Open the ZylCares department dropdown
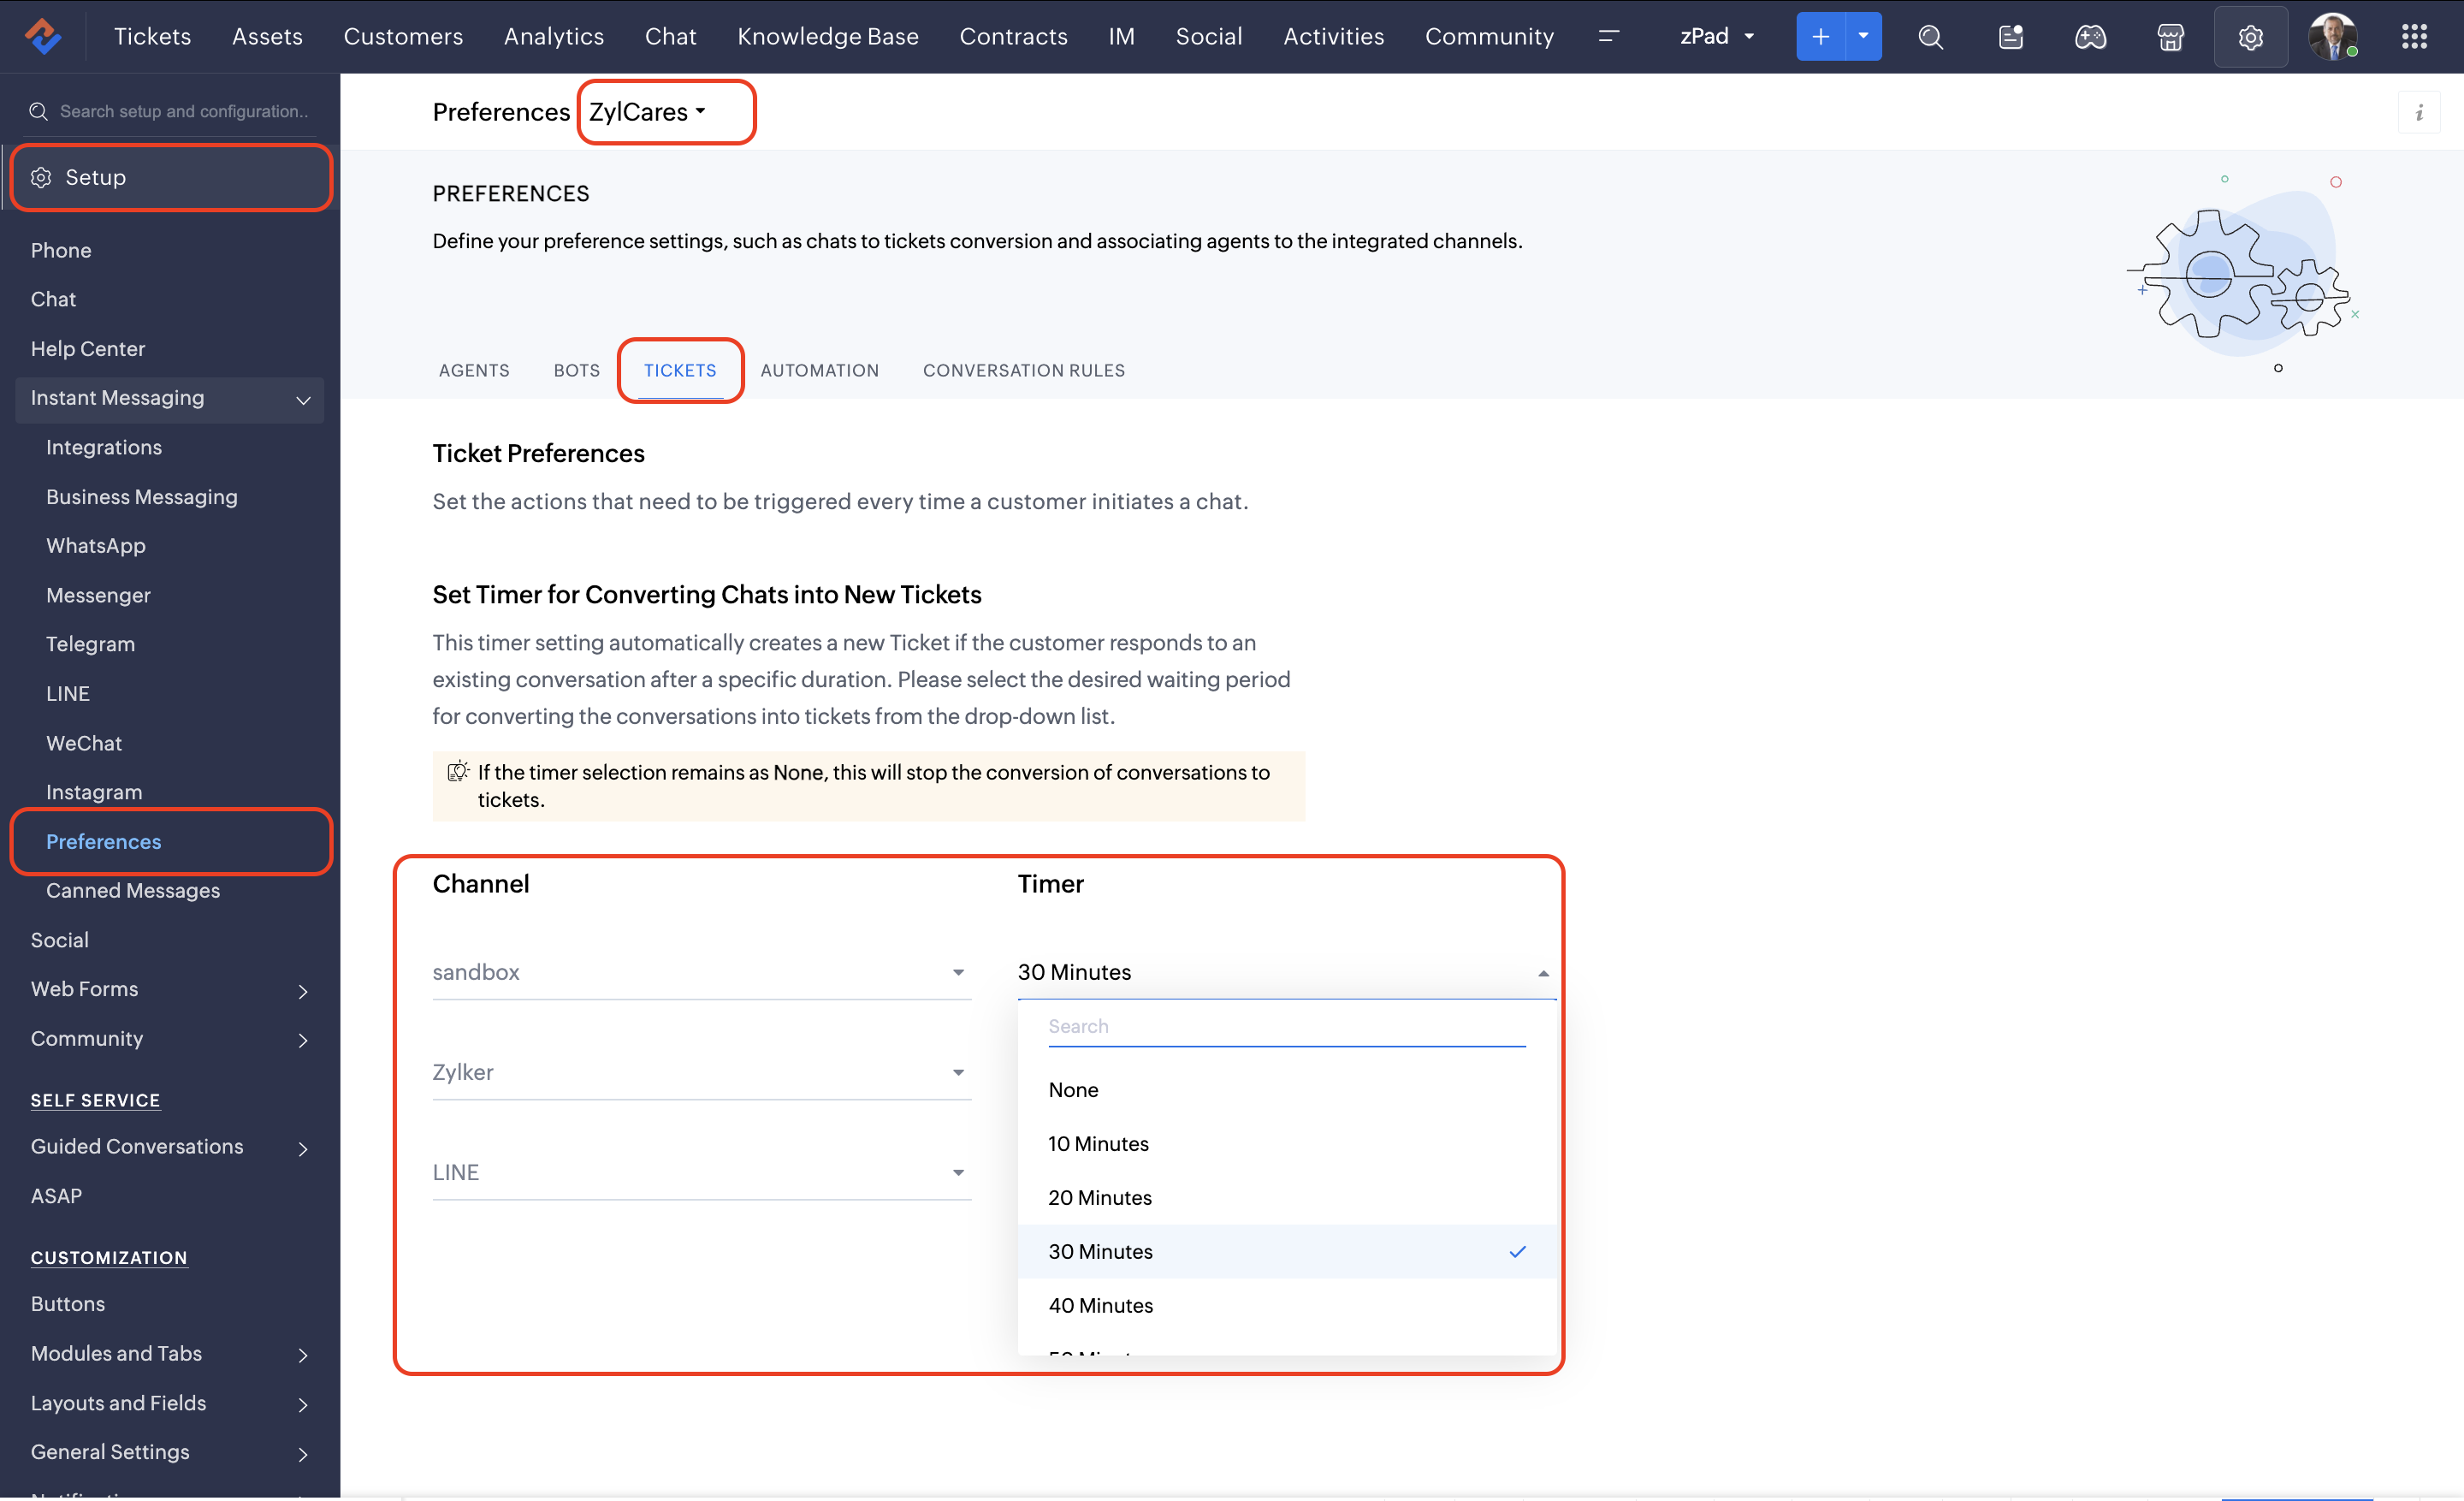Viewport: 2464px width, 1501px height. pos(648,112)
